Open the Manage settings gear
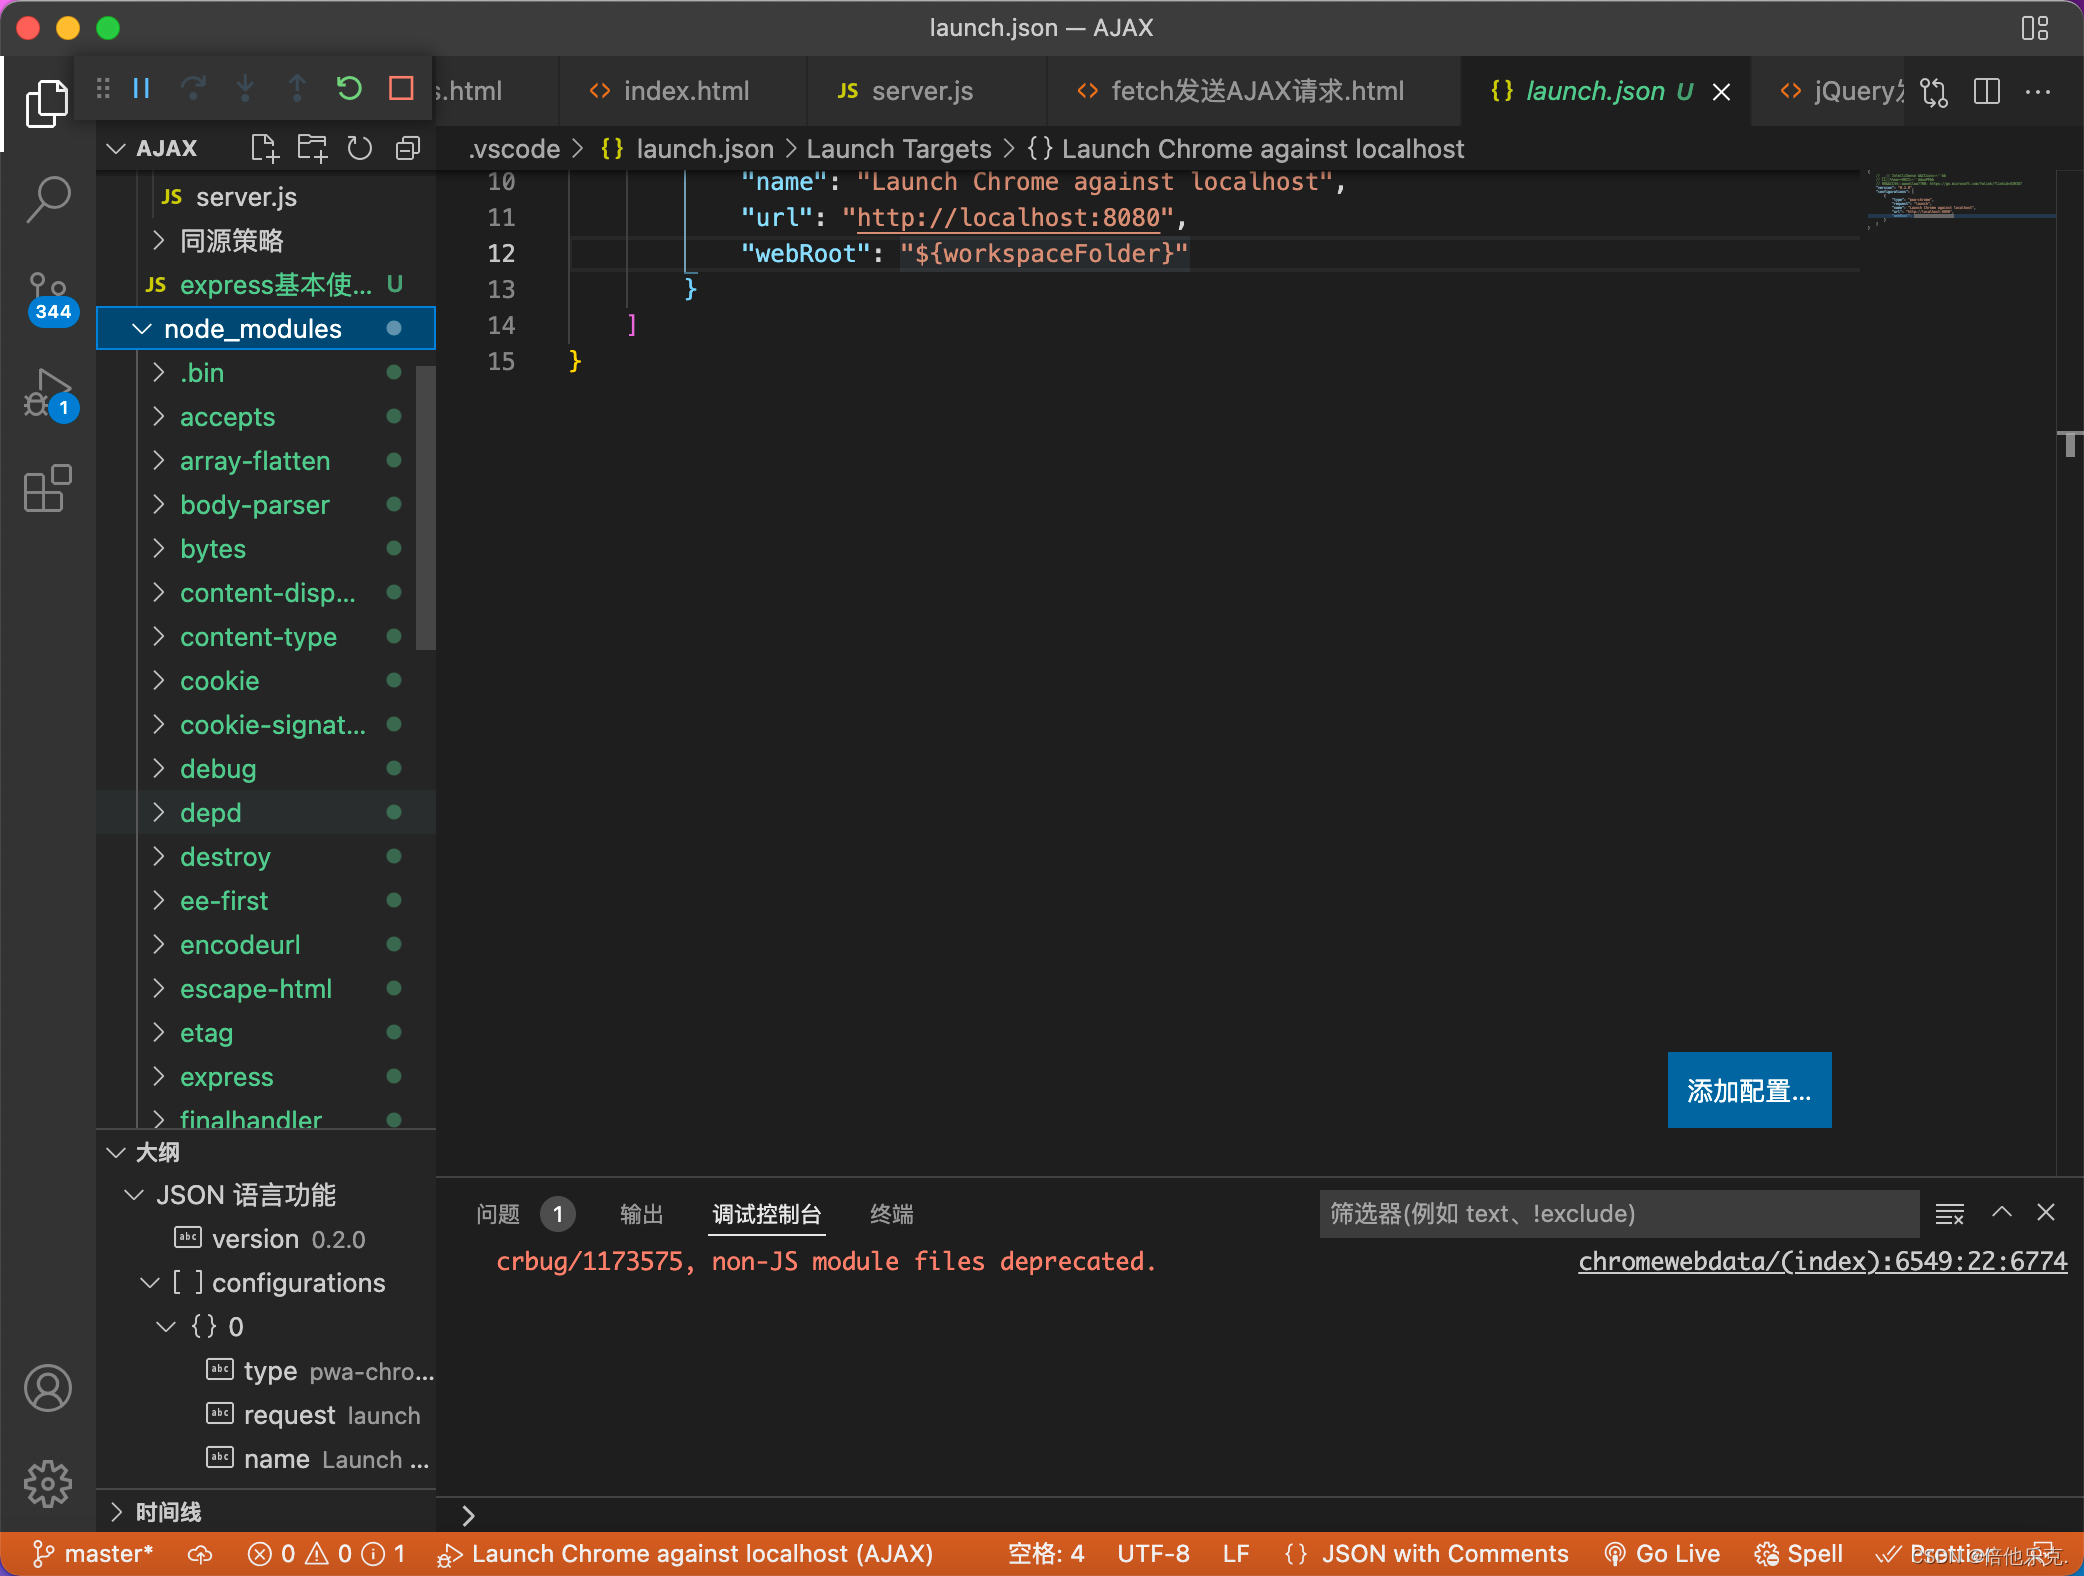 click(47, 1483)
